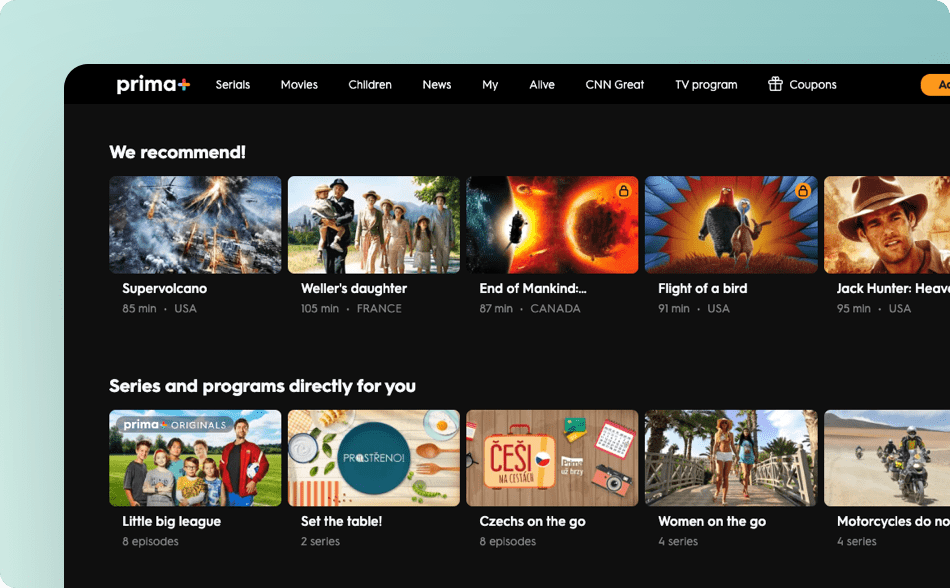
Task: Go to the Movies section
Action: tap(299, 85)
